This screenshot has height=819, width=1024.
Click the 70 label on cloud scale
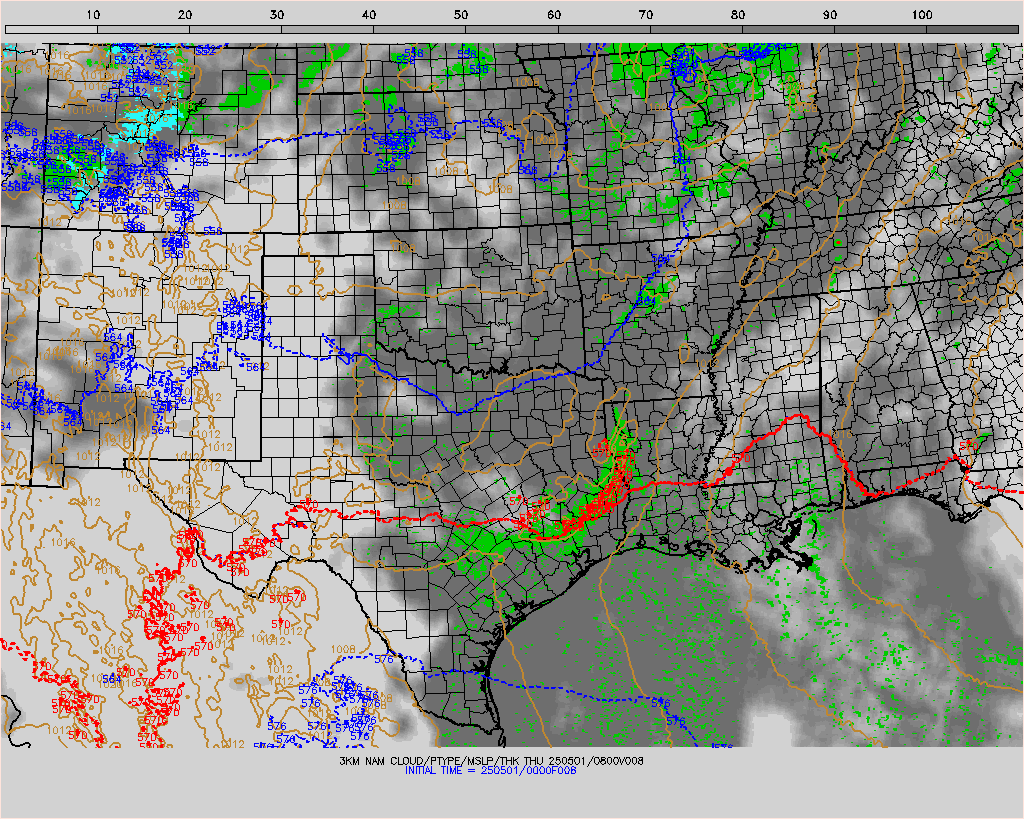(645, 15)
